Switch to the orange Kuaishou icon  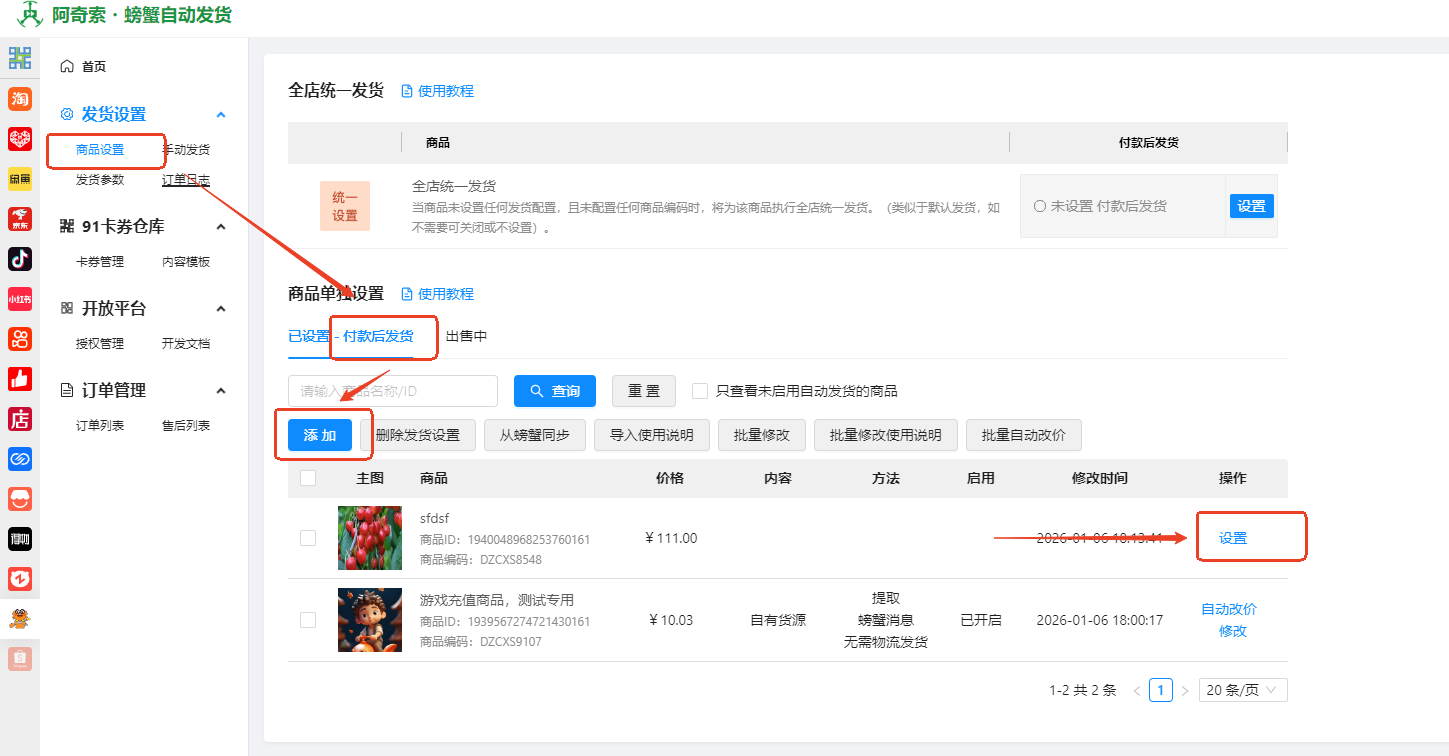20,339
